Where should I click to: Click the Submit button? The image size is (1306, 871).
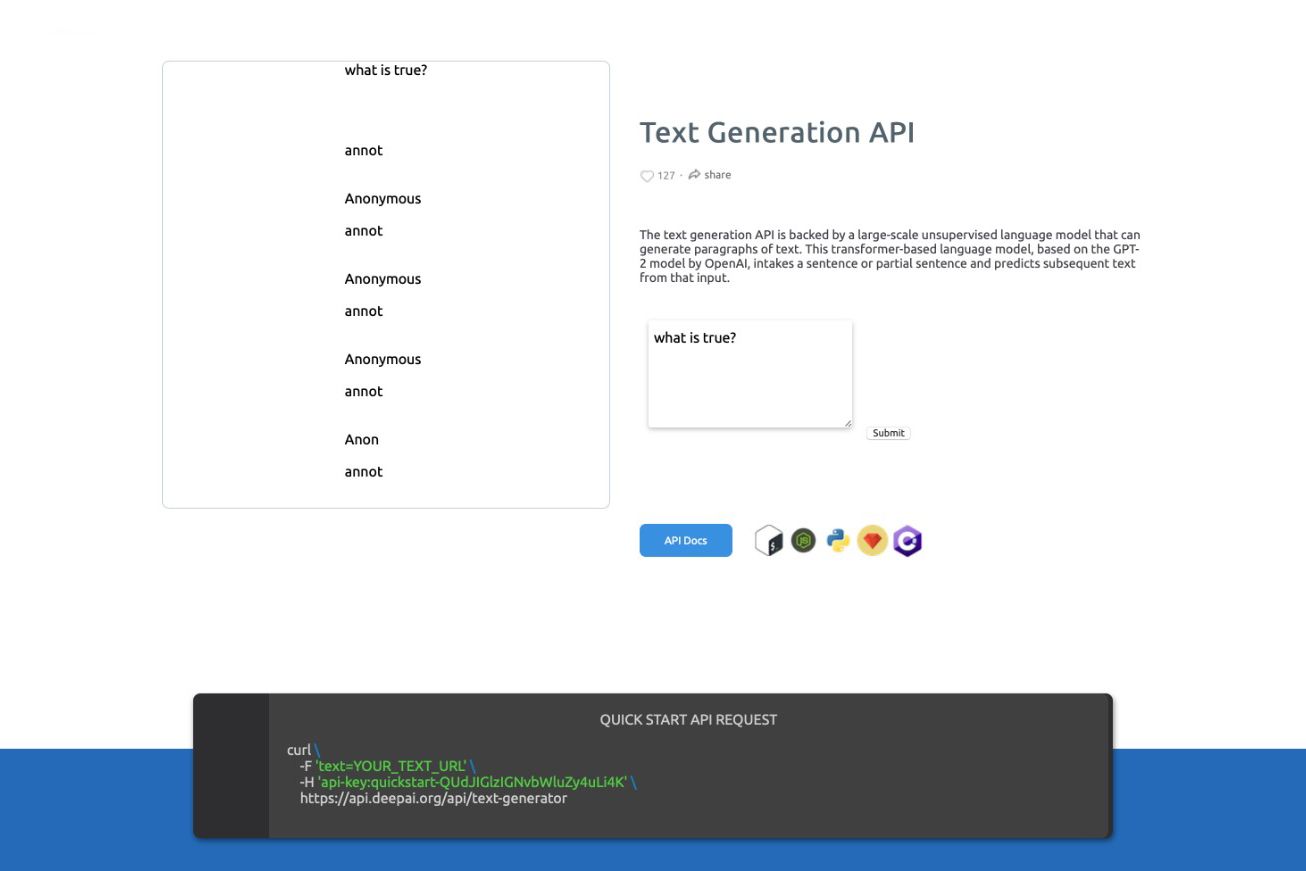click(x=888, y=433)
